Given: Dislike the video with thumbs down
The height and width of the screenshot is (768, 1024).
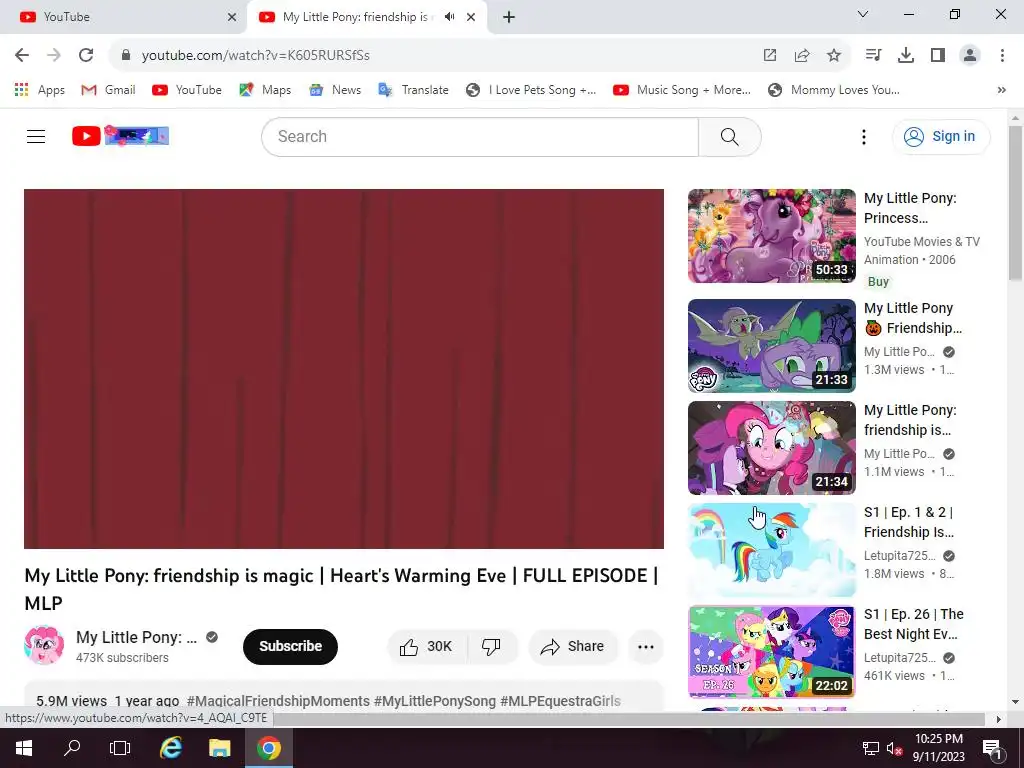Looking at the screenshot, I should (x=492, y=647).
